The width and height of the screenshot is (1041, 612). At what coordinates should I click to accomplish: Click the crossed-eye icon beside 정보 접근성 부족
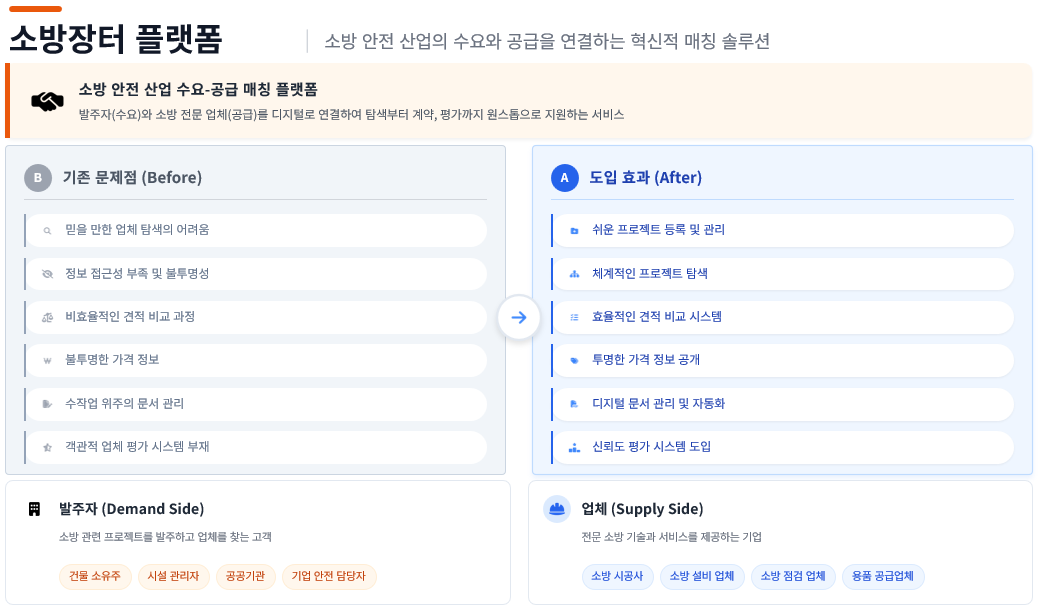click(x=47, y=273)
